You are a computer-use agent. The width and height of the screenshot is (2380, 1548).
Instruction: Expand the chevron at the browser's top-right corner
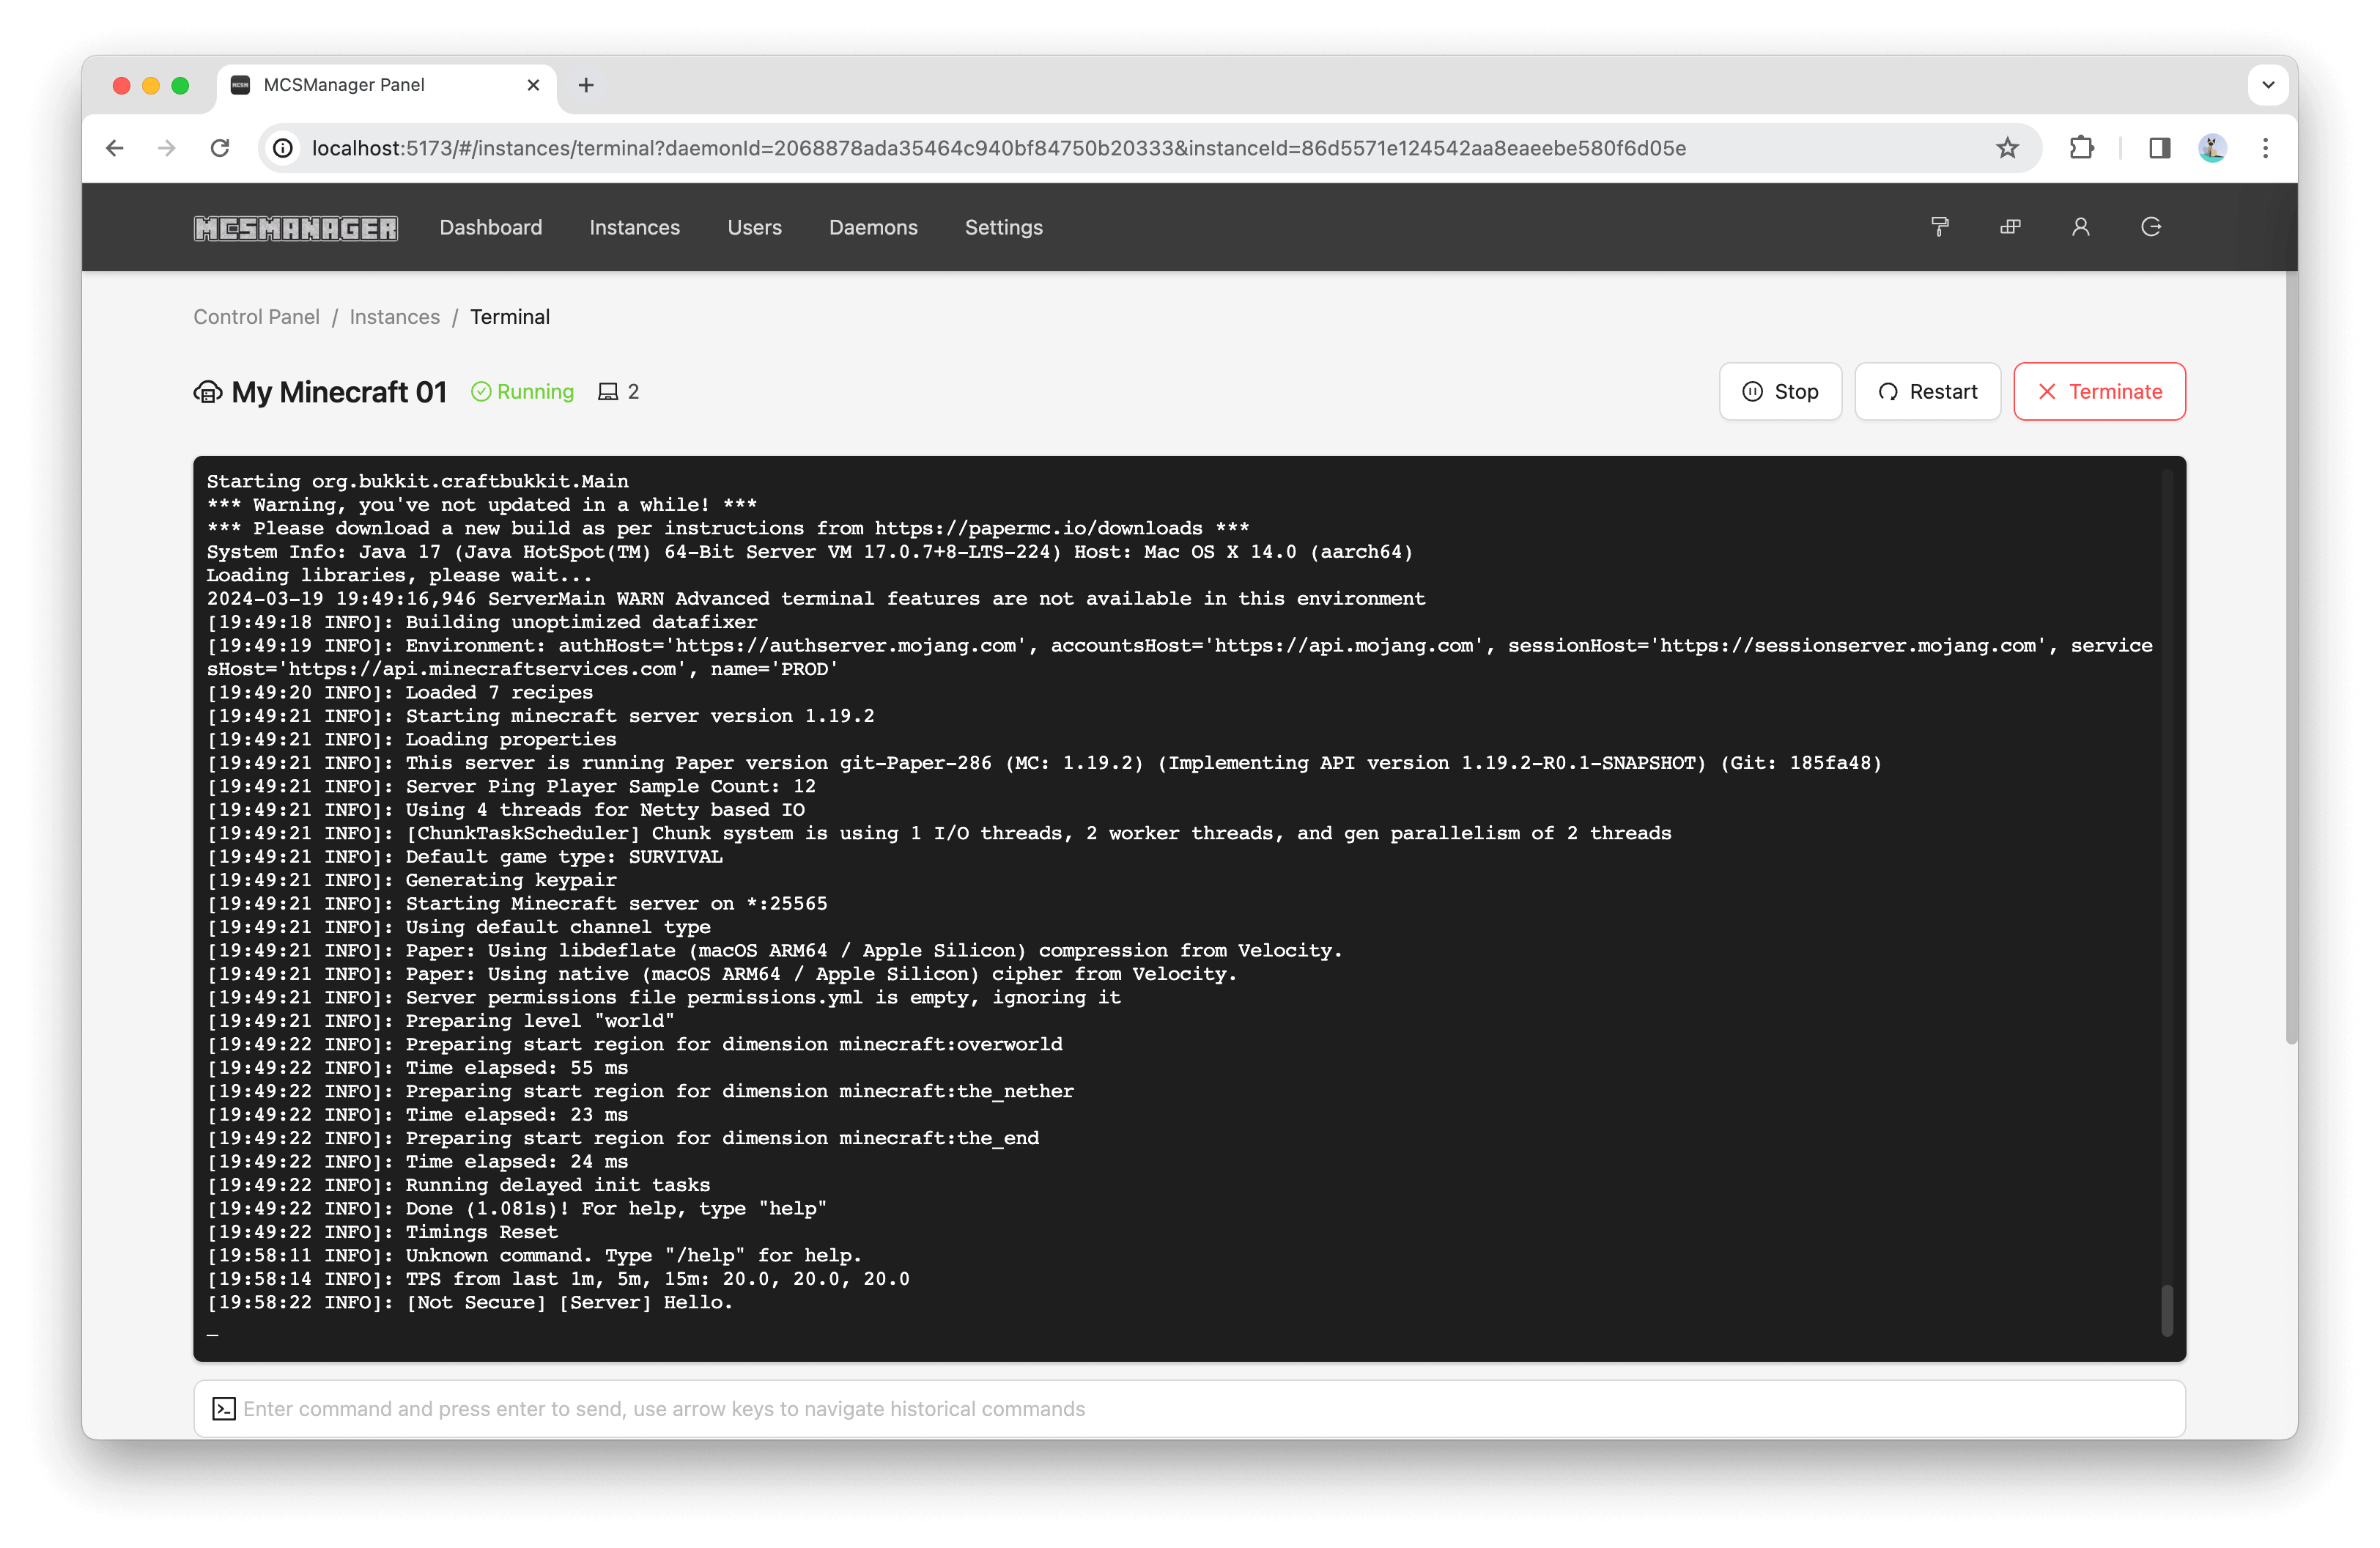click(2268, 85)
